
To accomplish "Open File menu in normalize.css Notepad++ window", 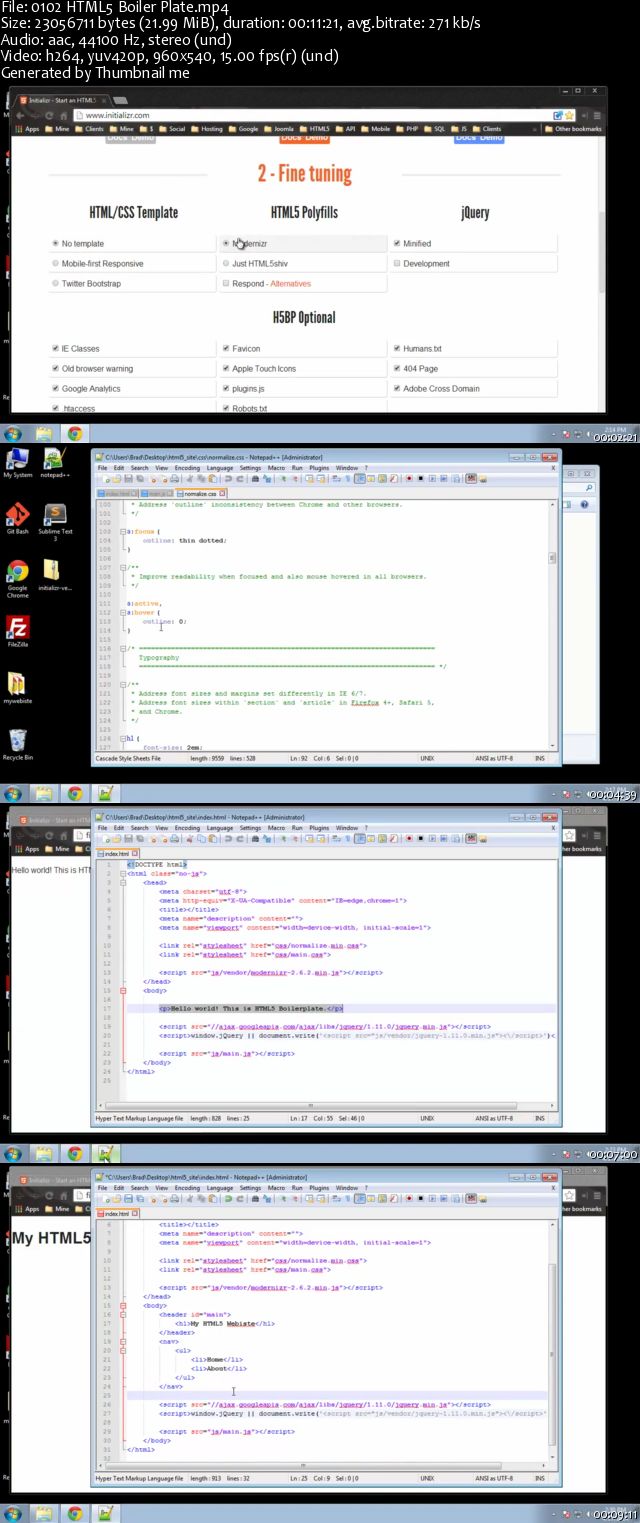I will click(x=101, y=468).
